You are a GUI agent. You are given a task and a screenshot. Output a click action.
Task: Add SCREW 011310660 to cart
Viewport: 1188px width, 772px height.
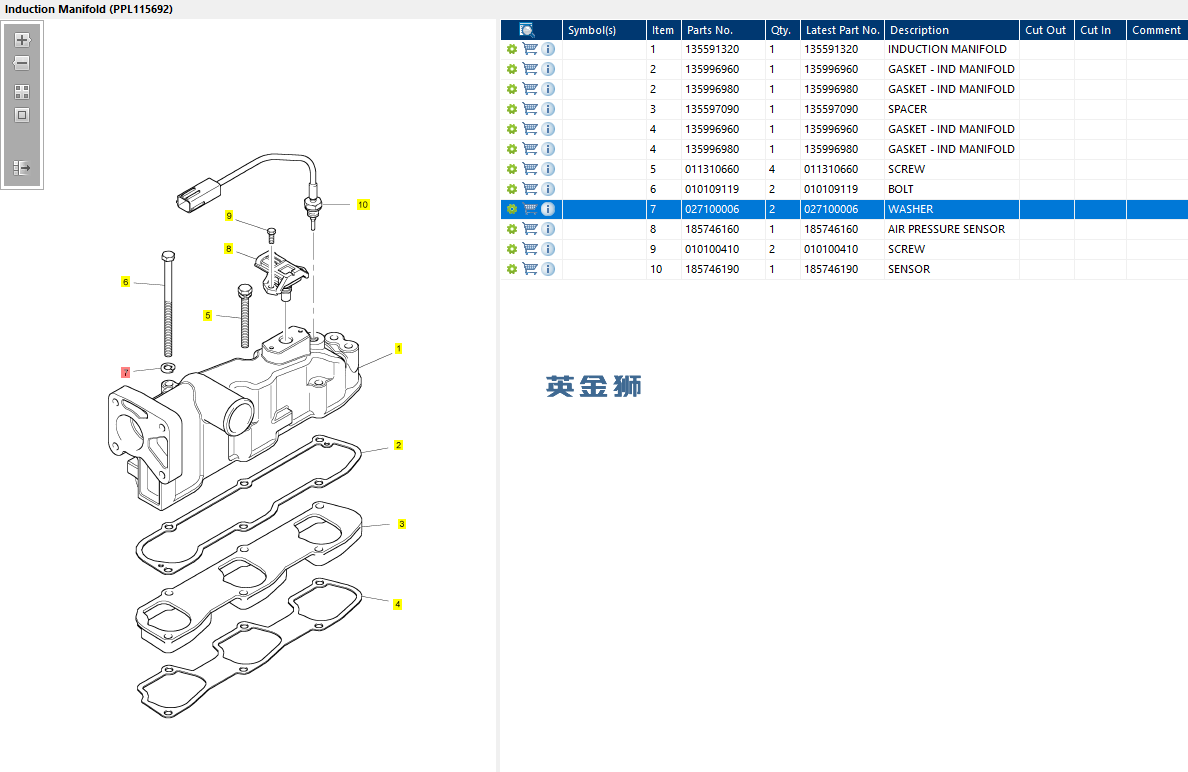click(x=530, y=169)
